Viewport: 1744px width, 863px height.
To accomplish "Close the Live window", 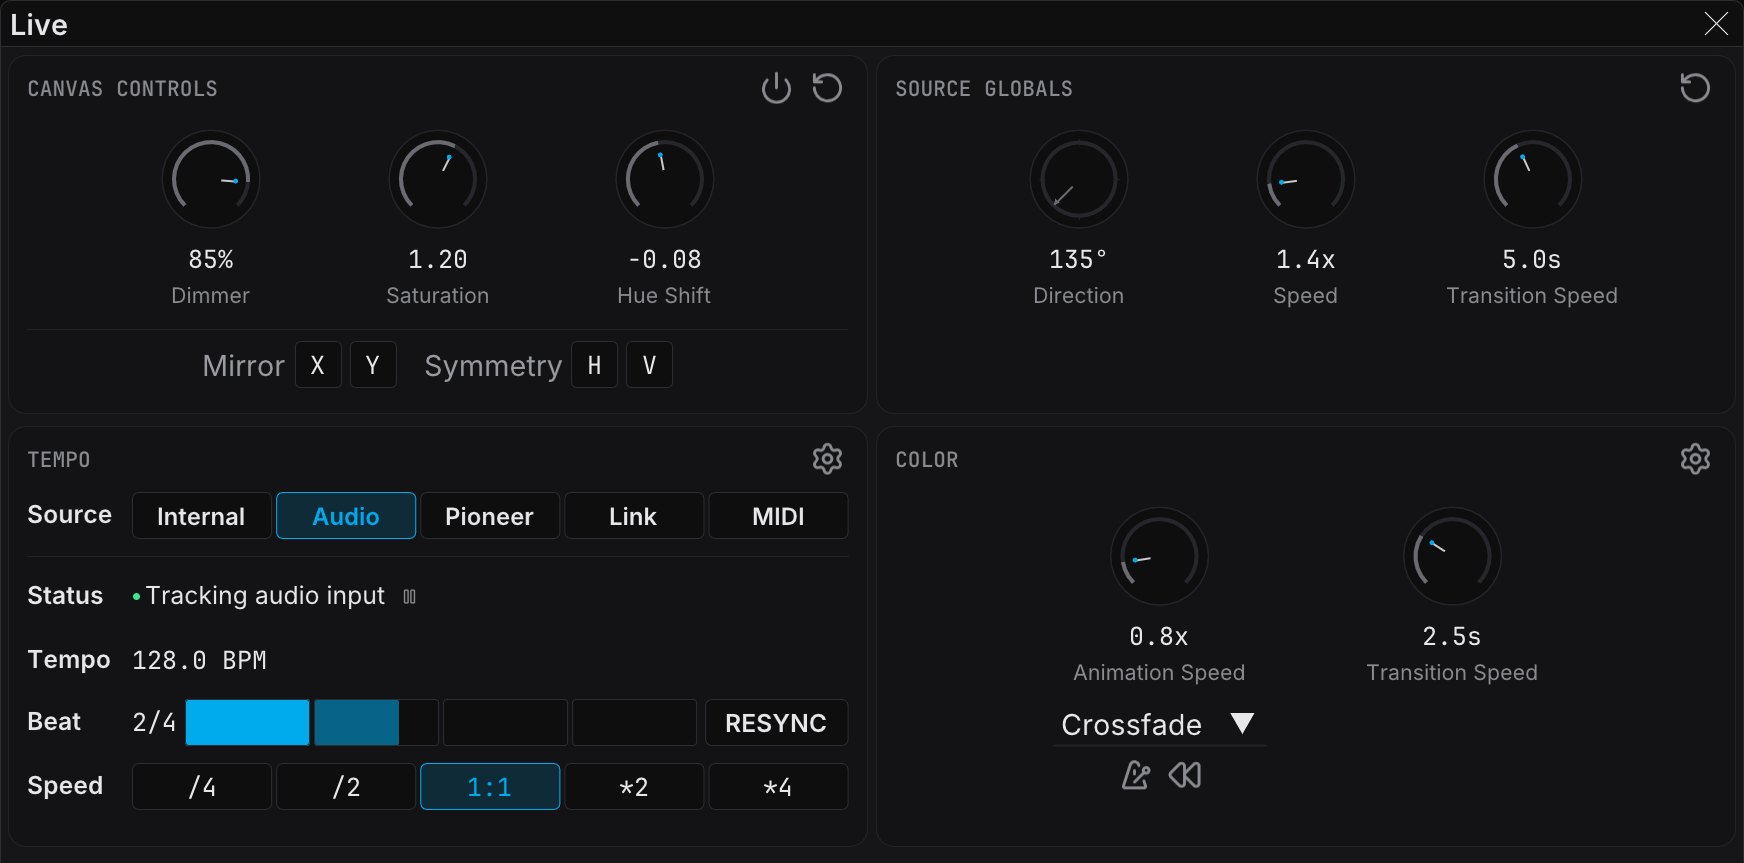I will pyautogui.click(x=1716, y=24).
